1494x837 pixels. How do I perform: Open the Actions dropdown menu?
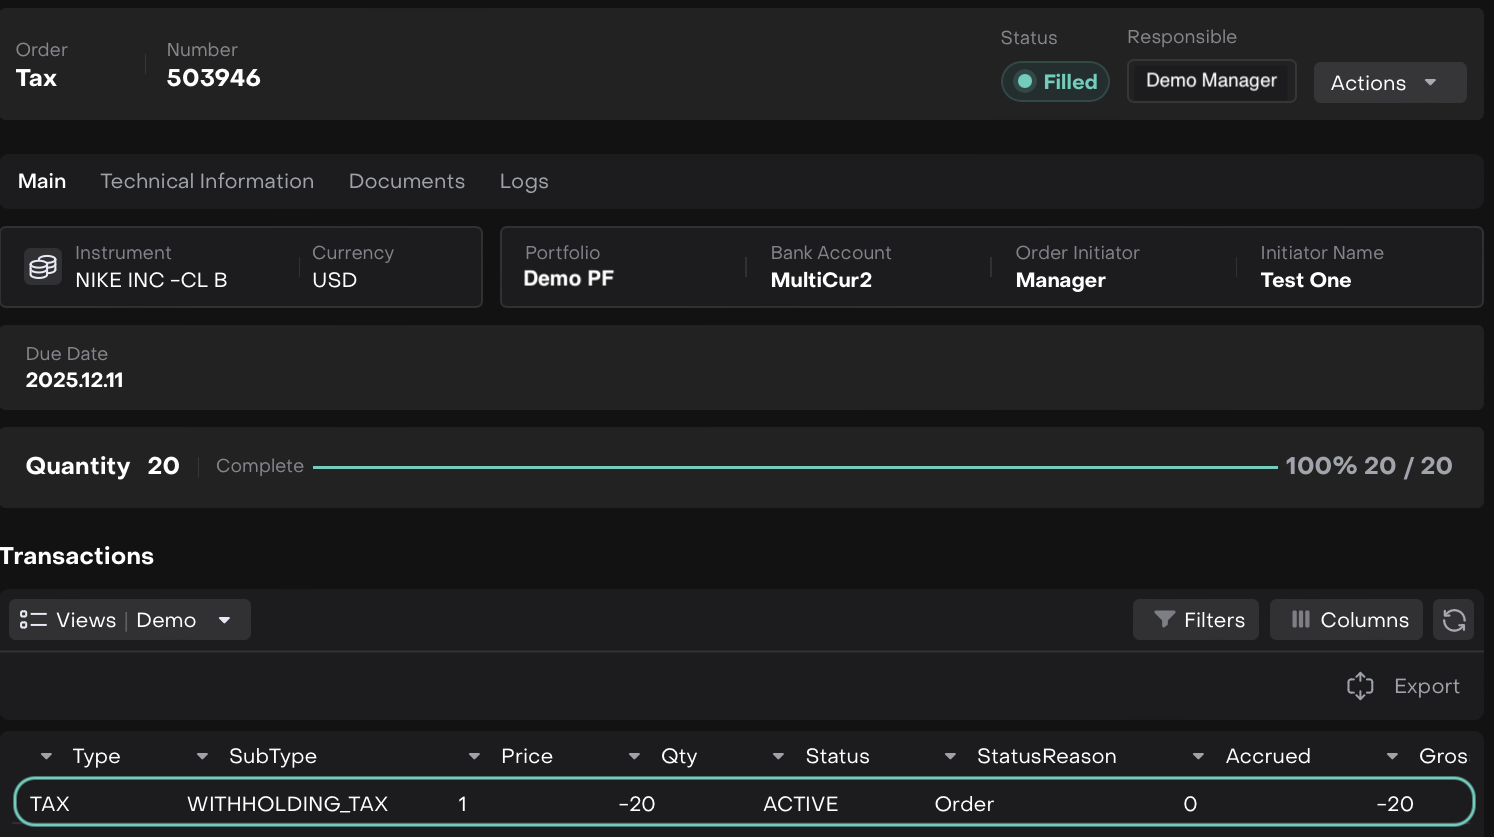[x=1389, y=83]
